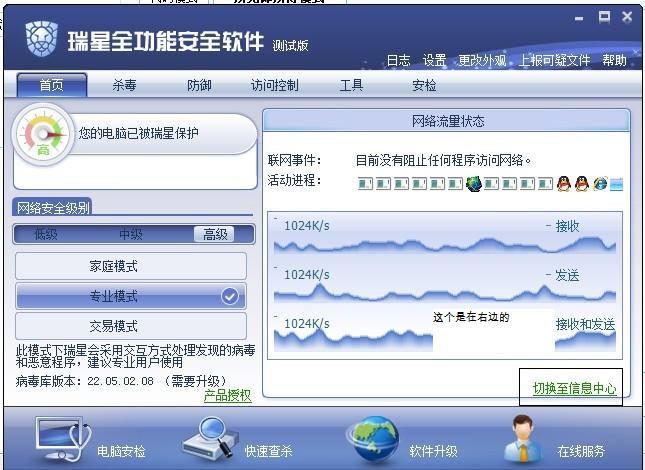Screen dimensions: 645x470
Task: Click the generic process icon just after the globe
Action: pos(492,183)
